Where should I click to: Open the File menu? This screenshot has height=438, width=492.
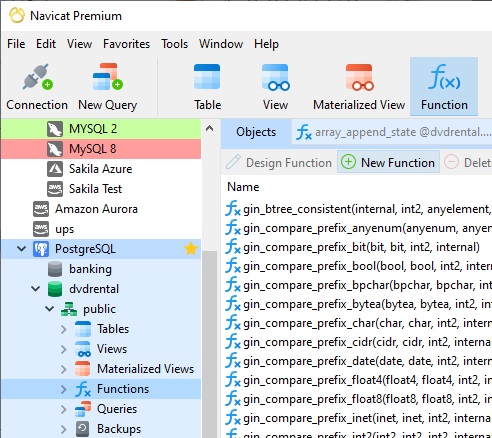coord(16,44)
